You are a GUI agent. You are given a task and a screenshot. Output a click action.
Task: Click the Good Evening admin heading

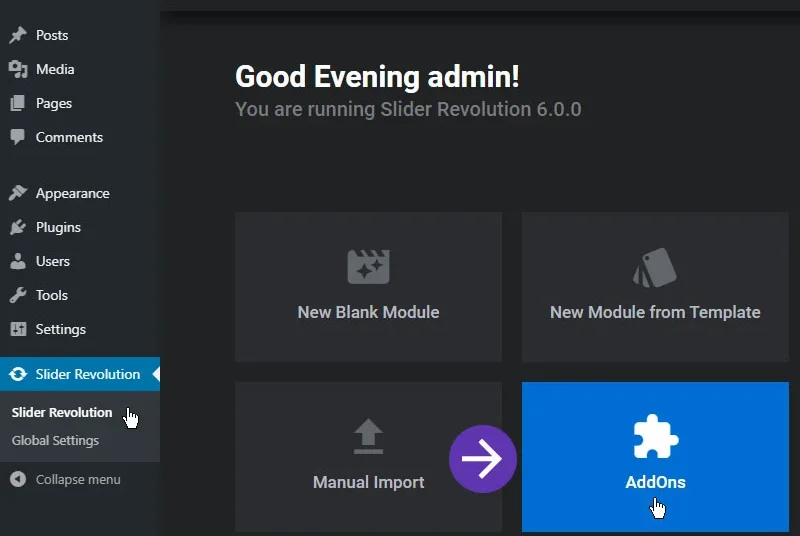[x=378, y=76]
